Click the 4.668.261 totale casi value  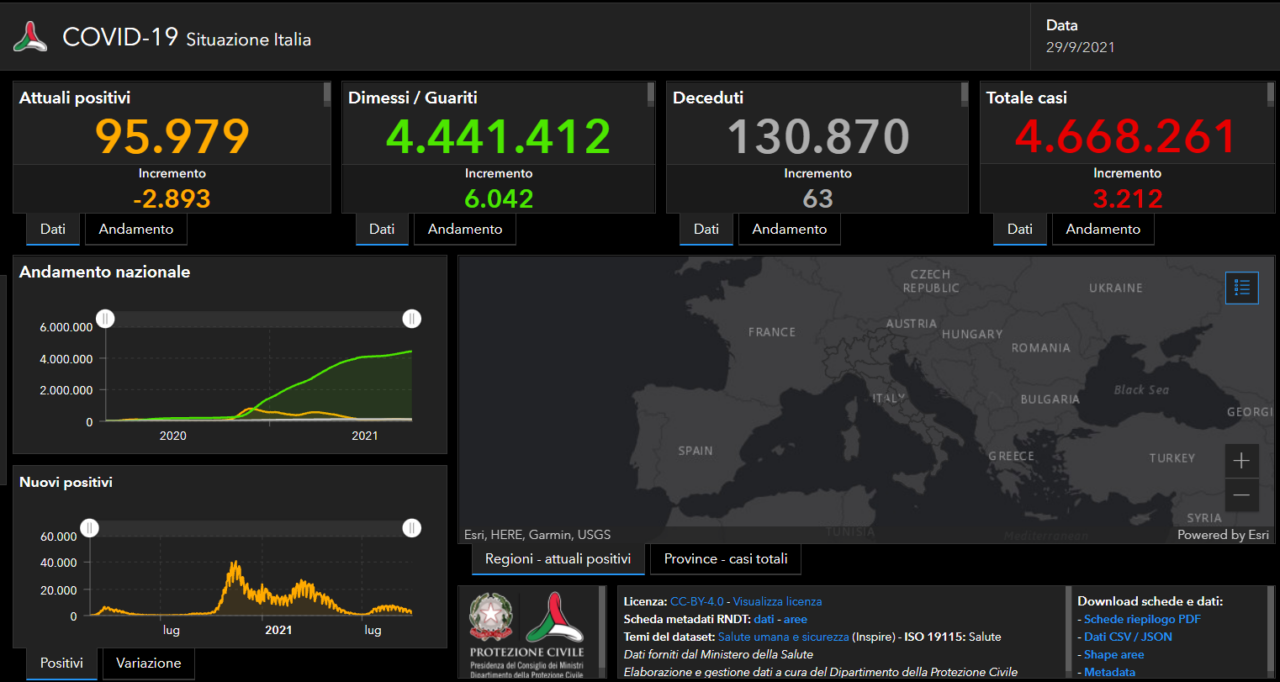coord(1126,137)
